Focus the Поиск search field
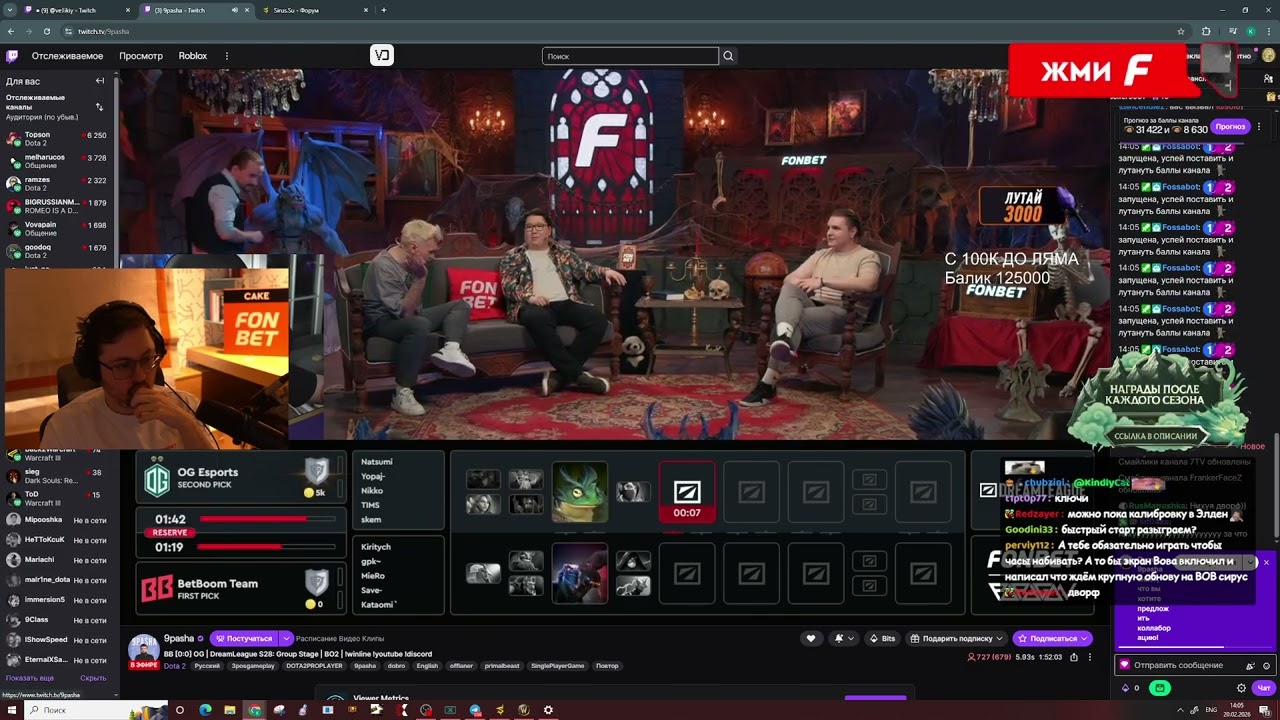The height and width of the screenshot is (720, 1280). click(630, 56)
